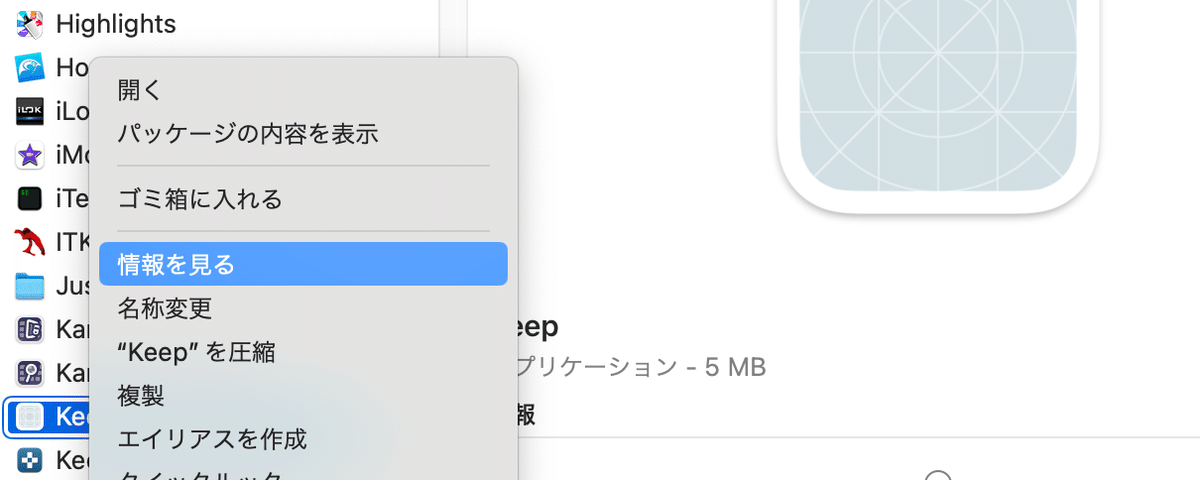Click the iTerm terminal icon
The height and width of the screenshot is (480, 1200).
click(x=30, y=198)
